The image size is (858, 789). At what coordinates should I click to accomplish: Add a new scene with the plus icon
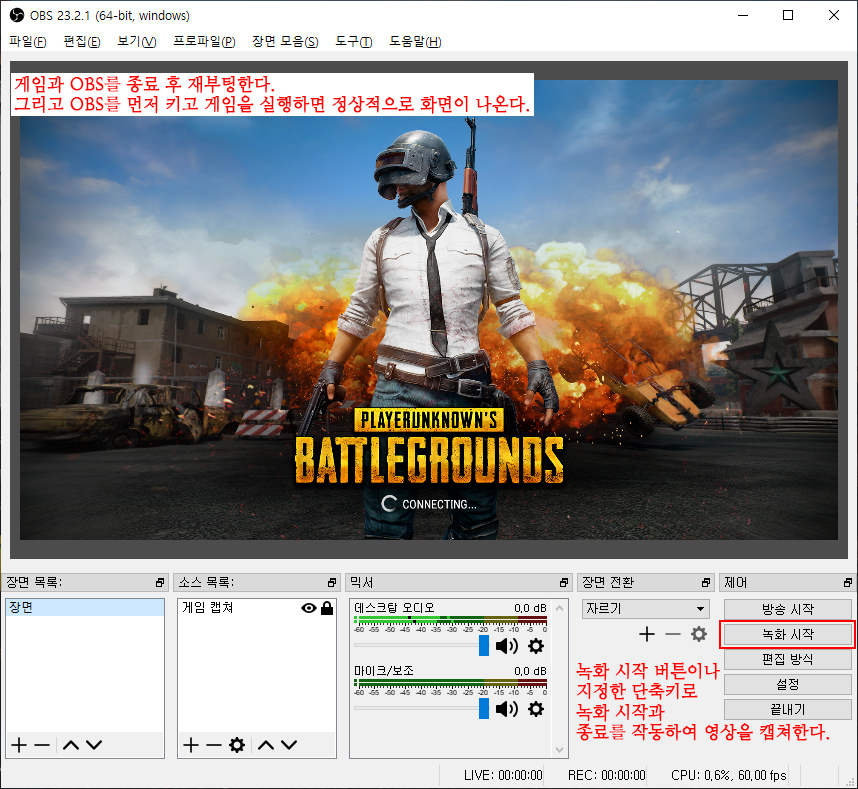click(19, 745)
